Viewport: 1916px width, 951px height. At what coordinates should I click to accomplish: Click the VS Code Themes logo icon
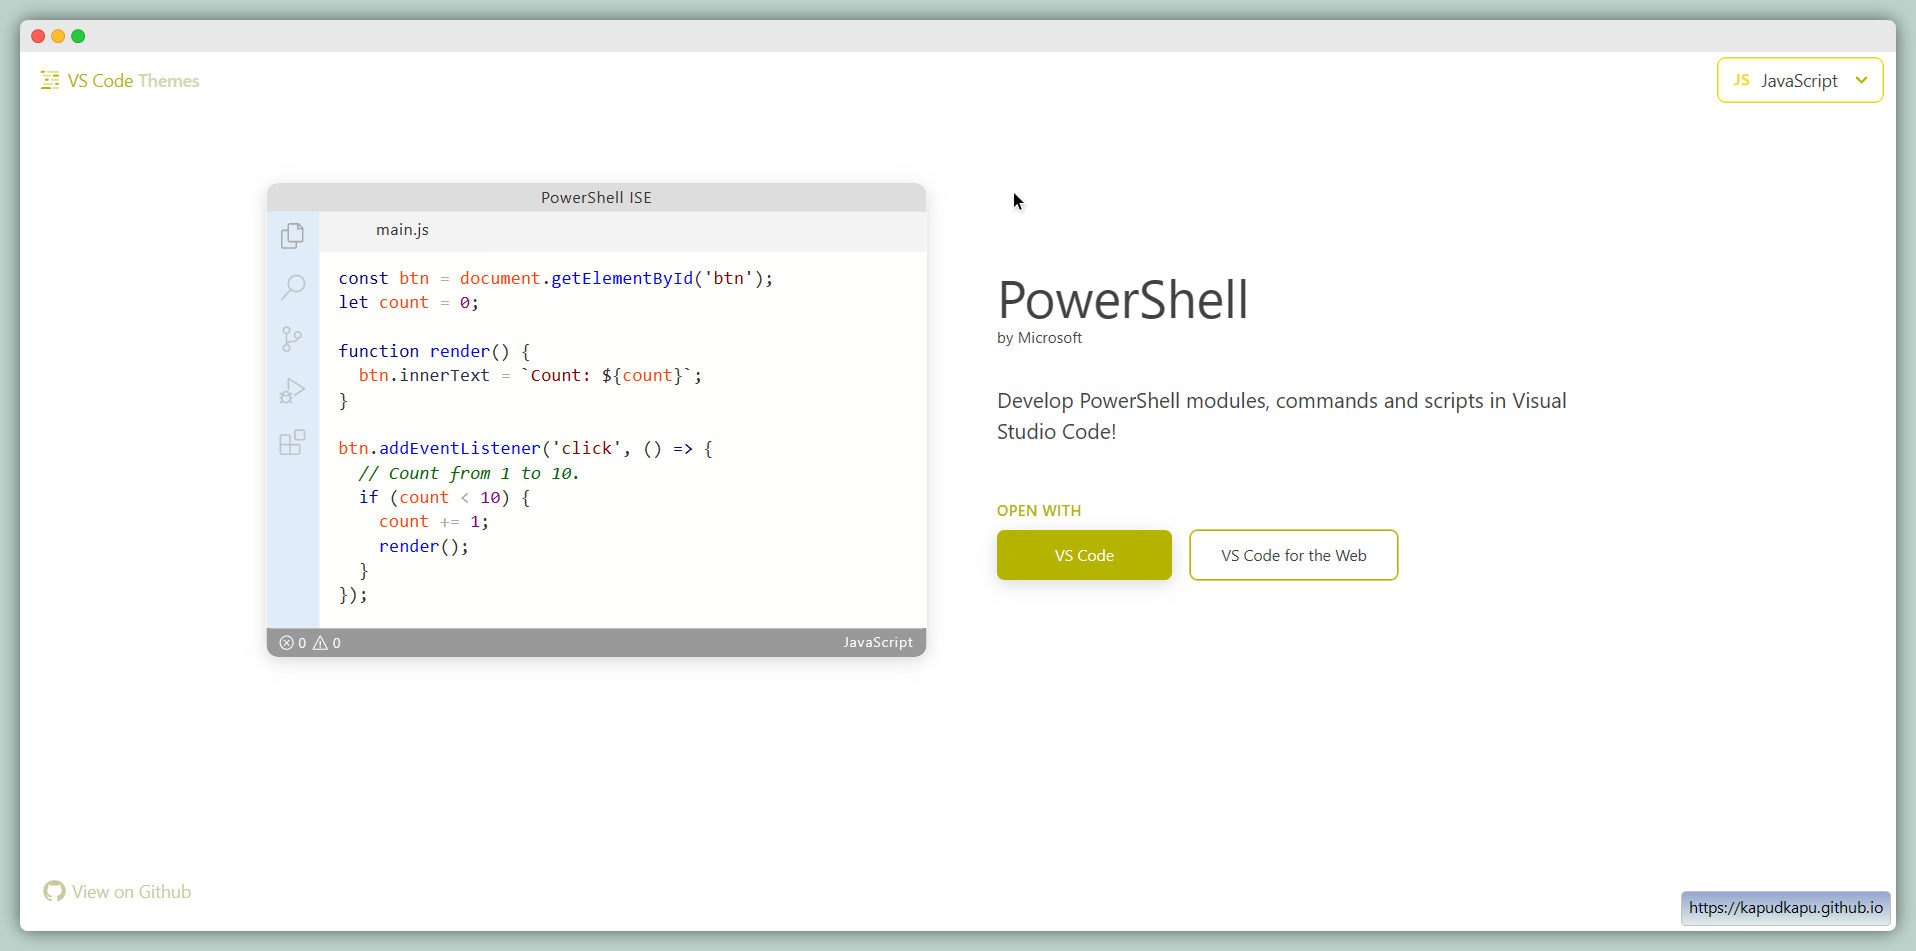pos(50,80)
